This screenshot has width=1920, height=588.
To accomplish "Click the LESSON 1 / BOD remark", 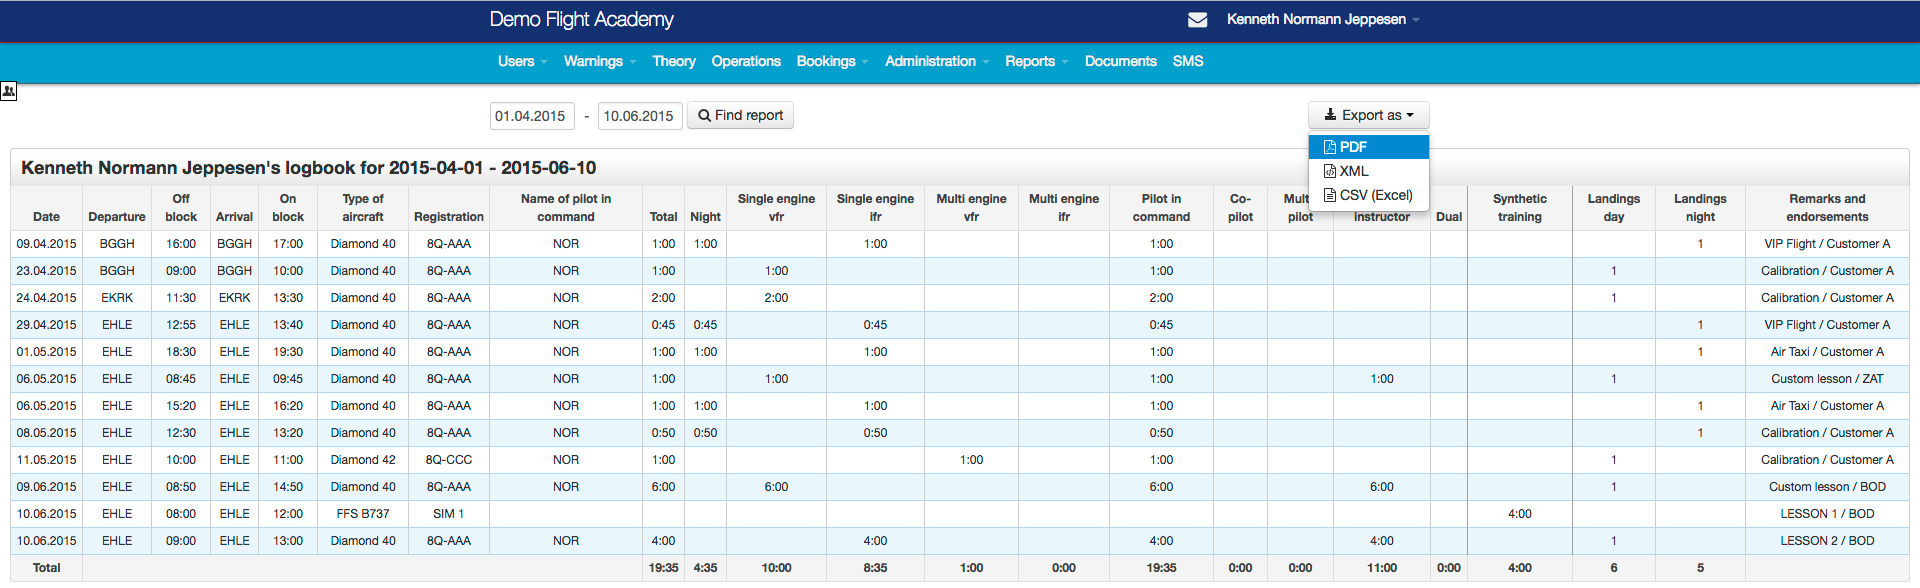I will (x=1827, y=514).
